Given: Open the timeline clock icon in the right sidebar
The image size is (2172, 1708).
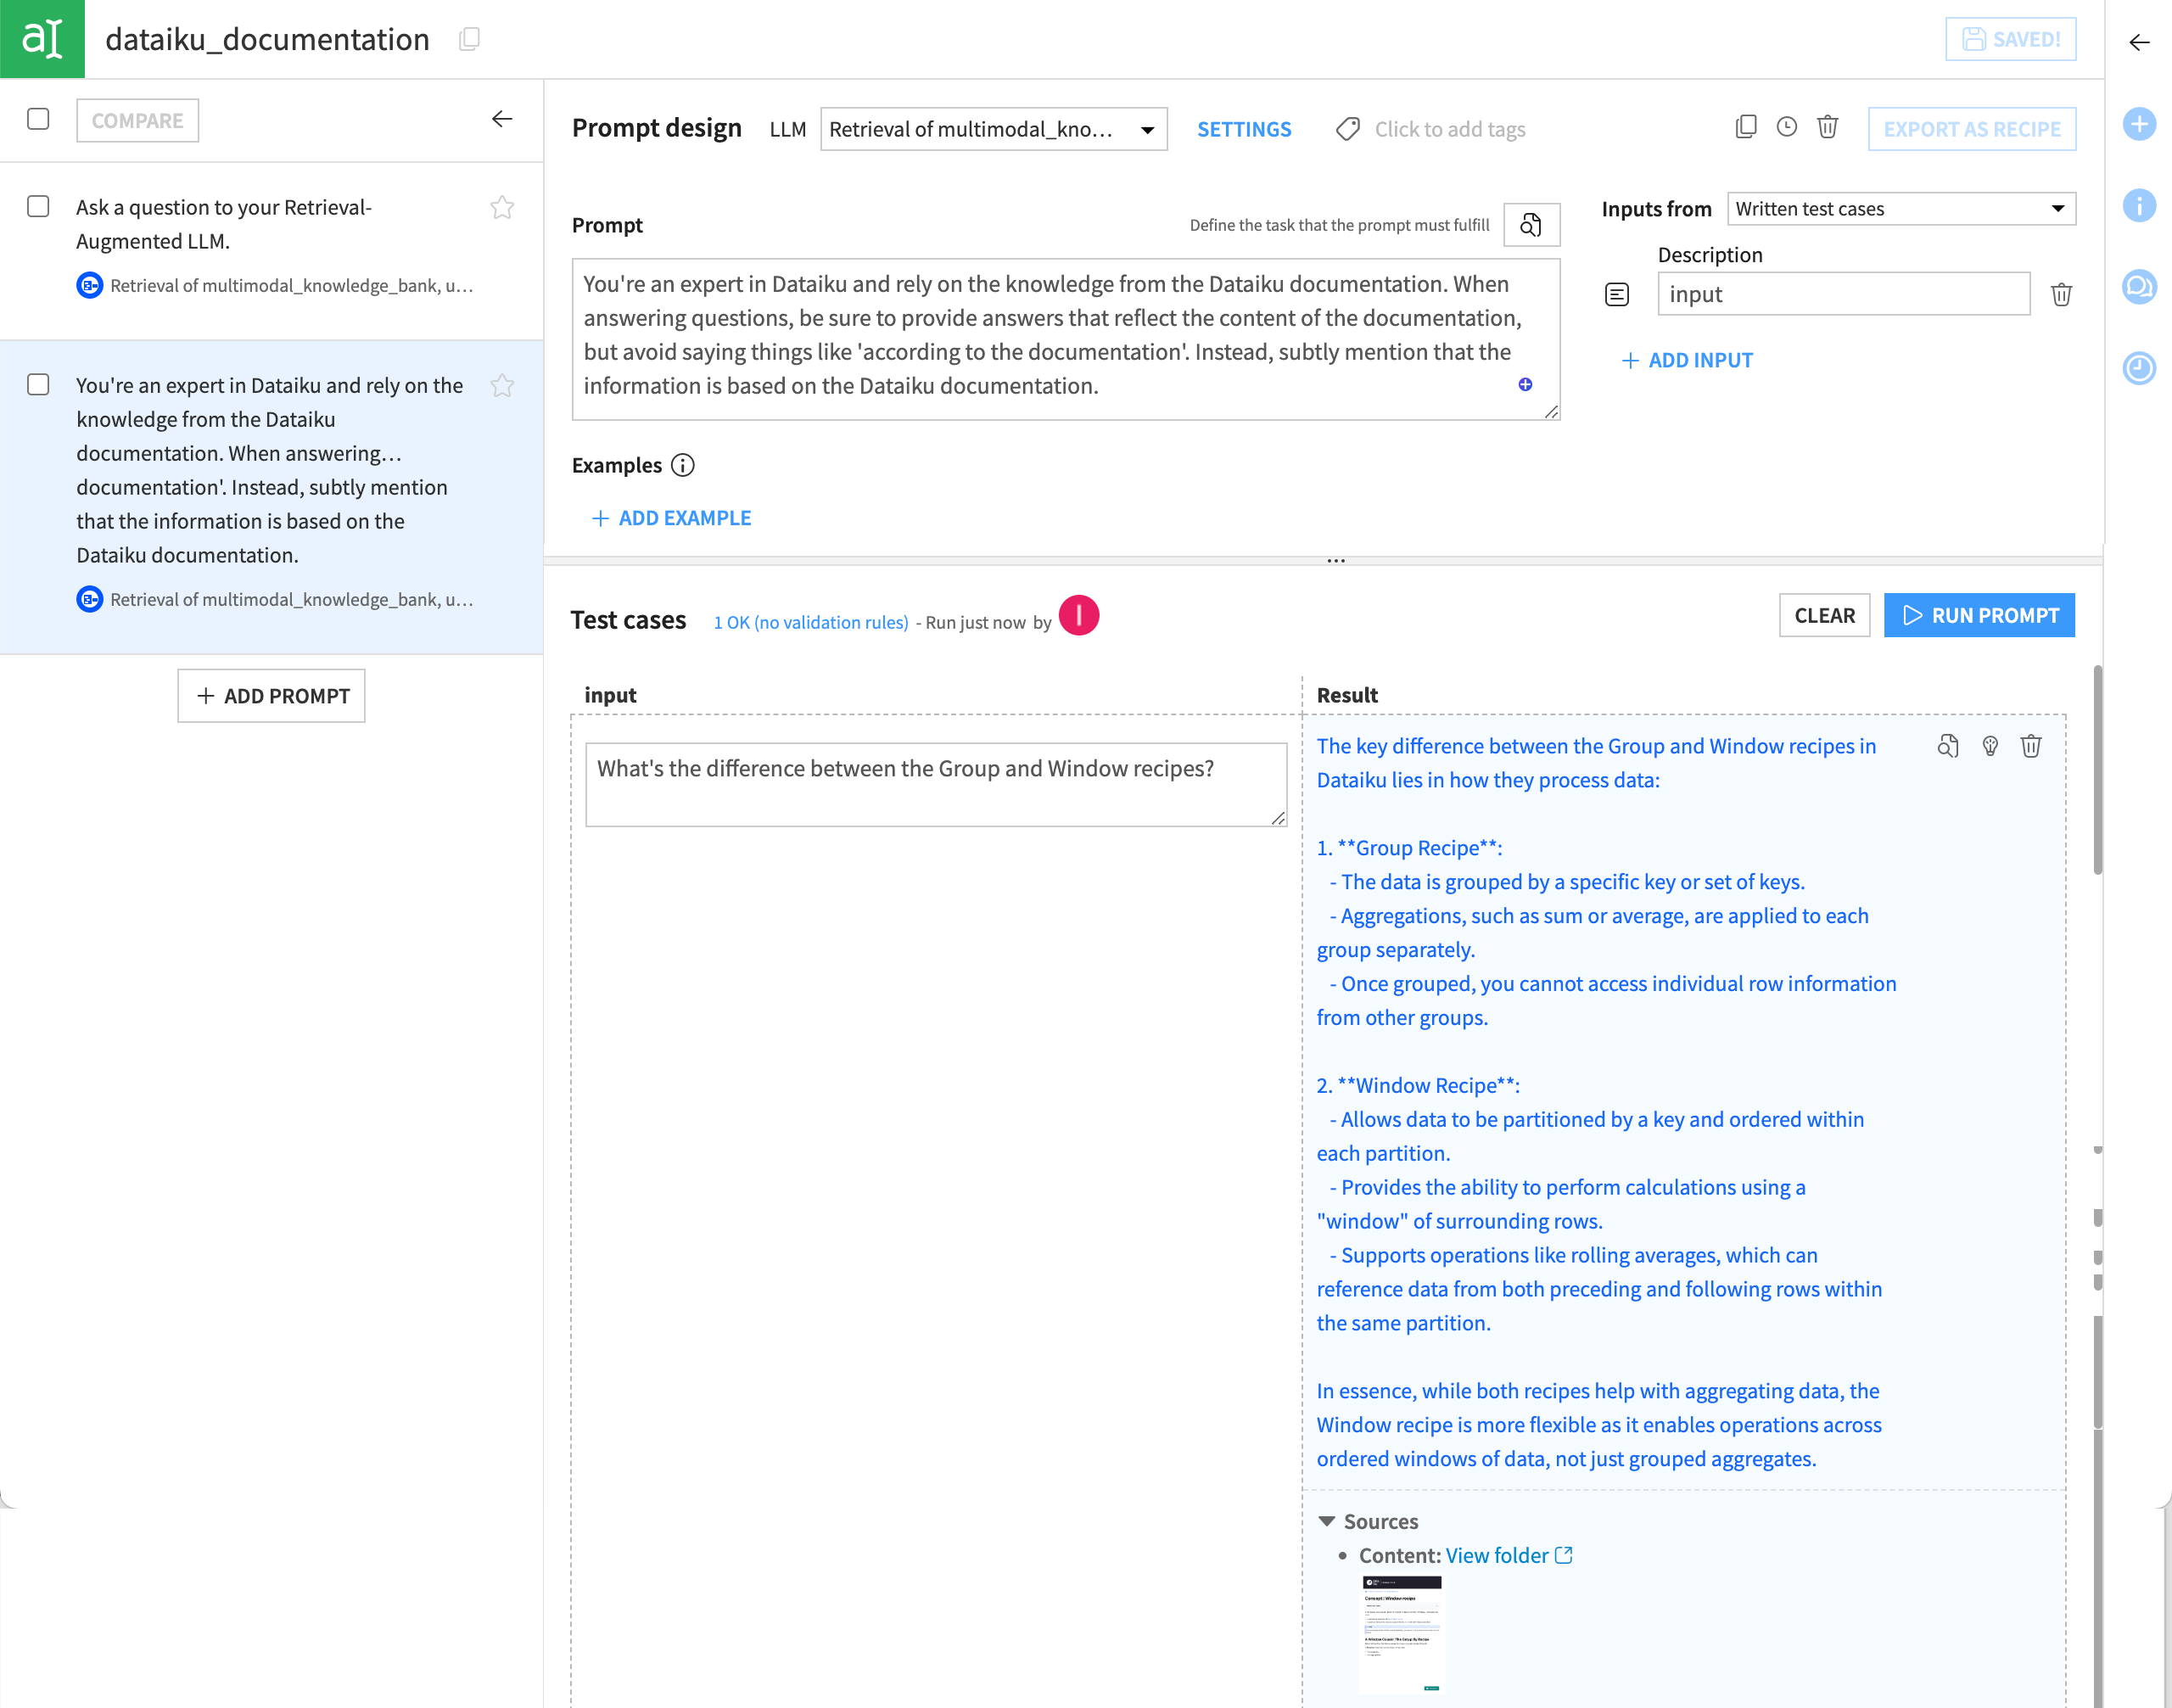Looking at the screenshot, I should coord(2139,368).
